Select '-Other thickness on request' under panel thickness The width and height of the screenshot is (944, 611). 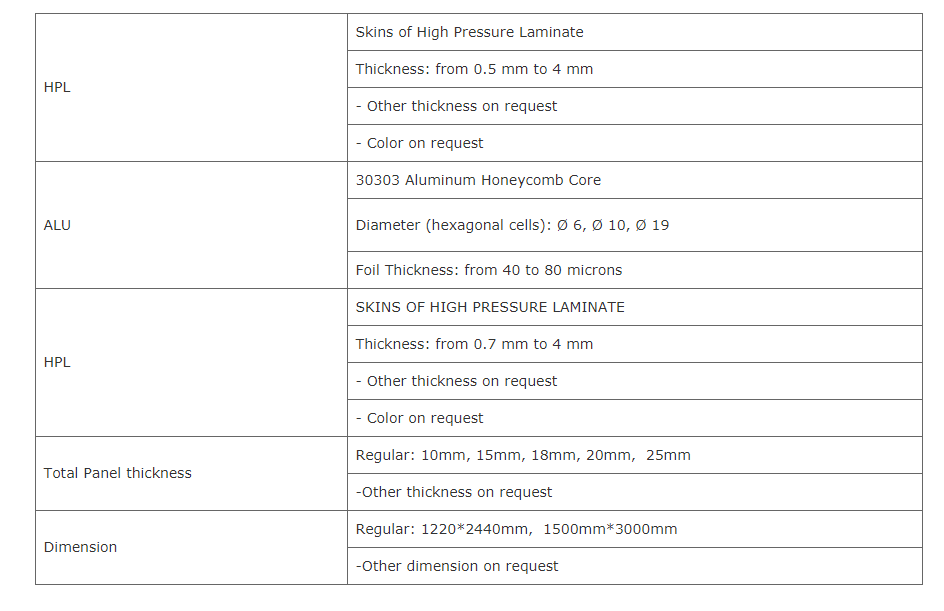pos(635,492)
